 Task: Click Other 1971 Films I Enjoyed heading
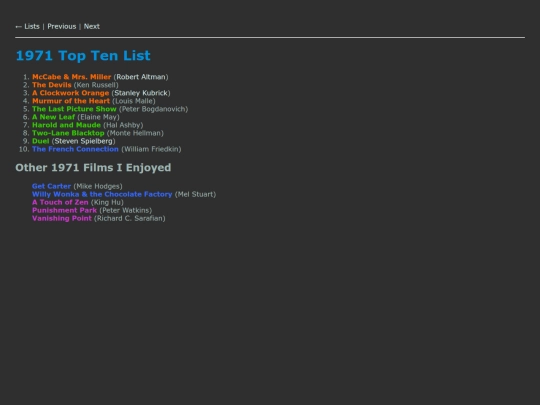pos(93,168)
